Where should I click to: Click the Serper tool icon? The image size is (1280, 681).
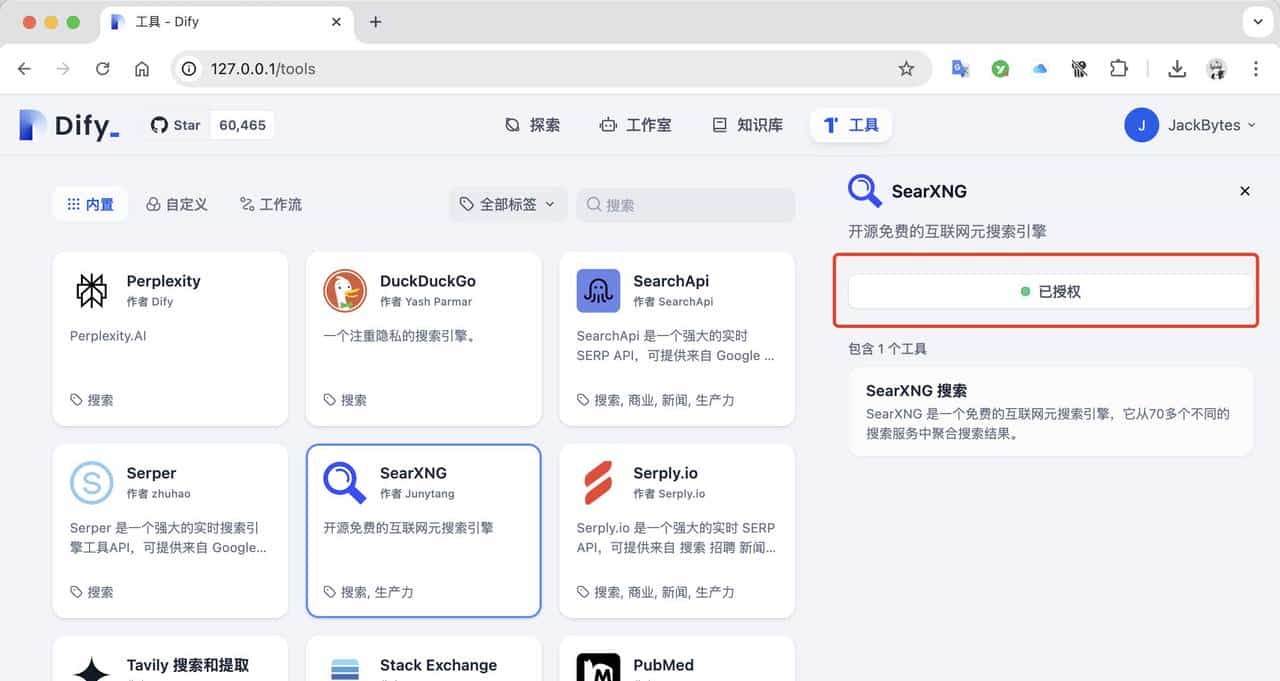coord(91,483)
